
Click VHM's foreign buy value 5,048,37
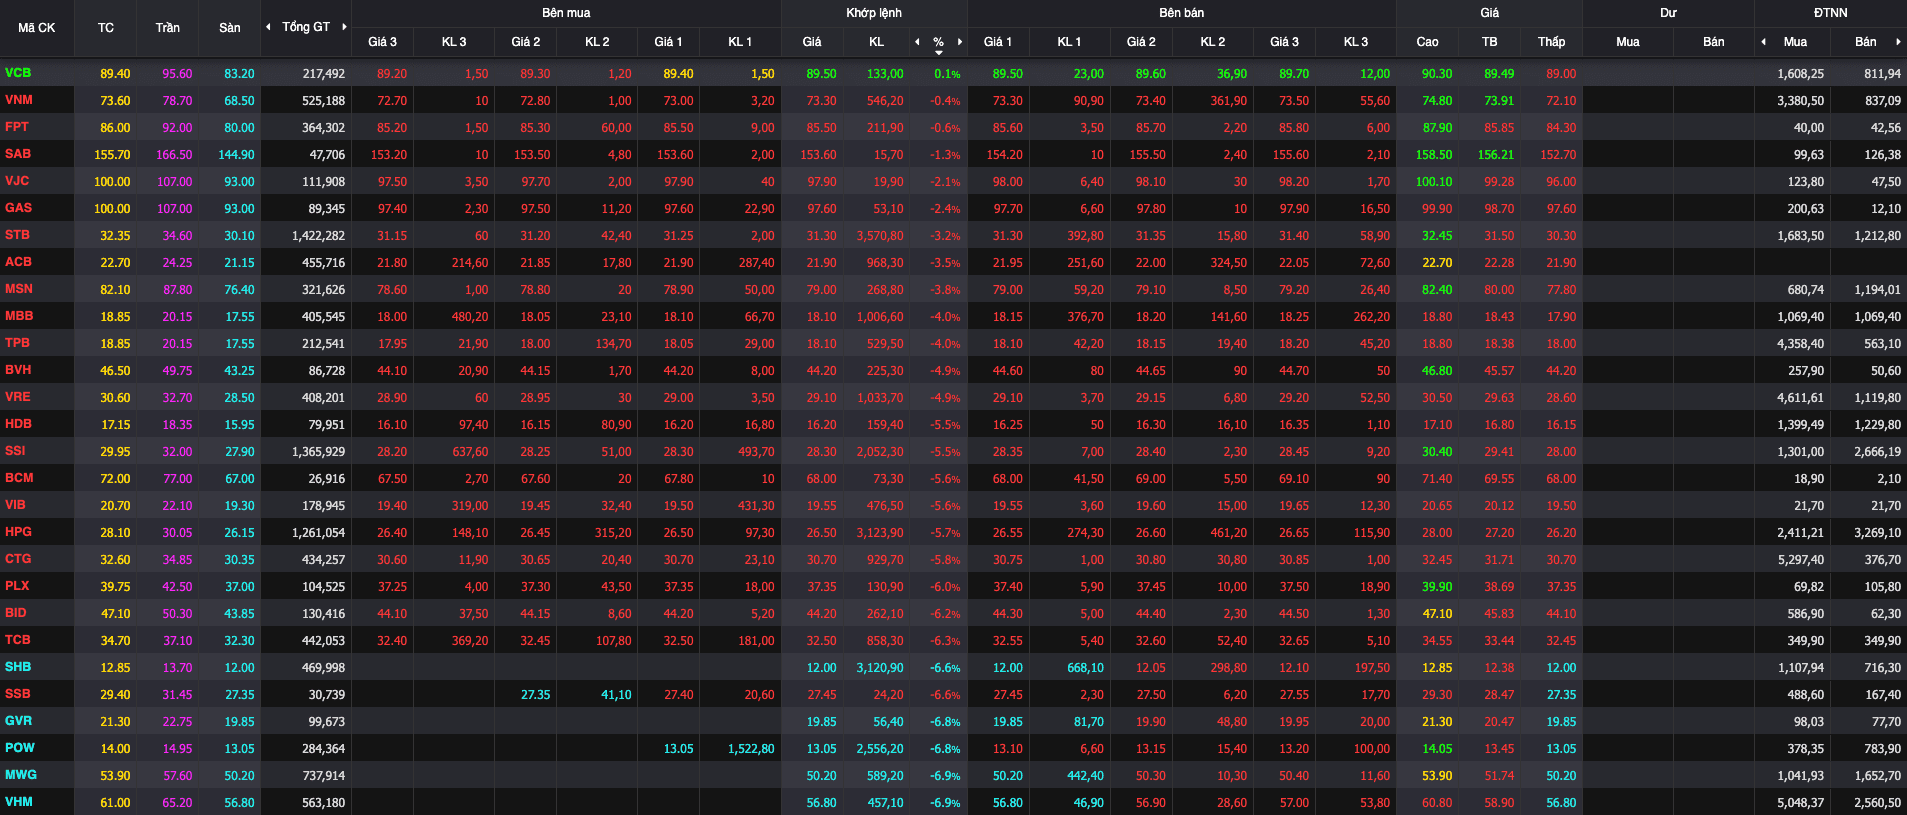point(1800,803)
